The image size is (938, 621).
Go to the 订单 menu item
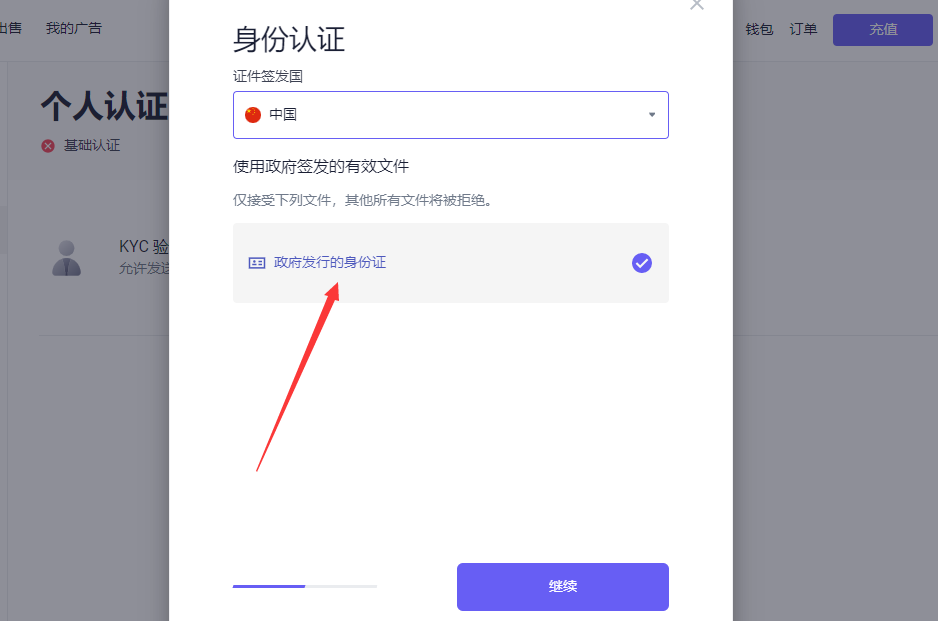click(803, 29)
